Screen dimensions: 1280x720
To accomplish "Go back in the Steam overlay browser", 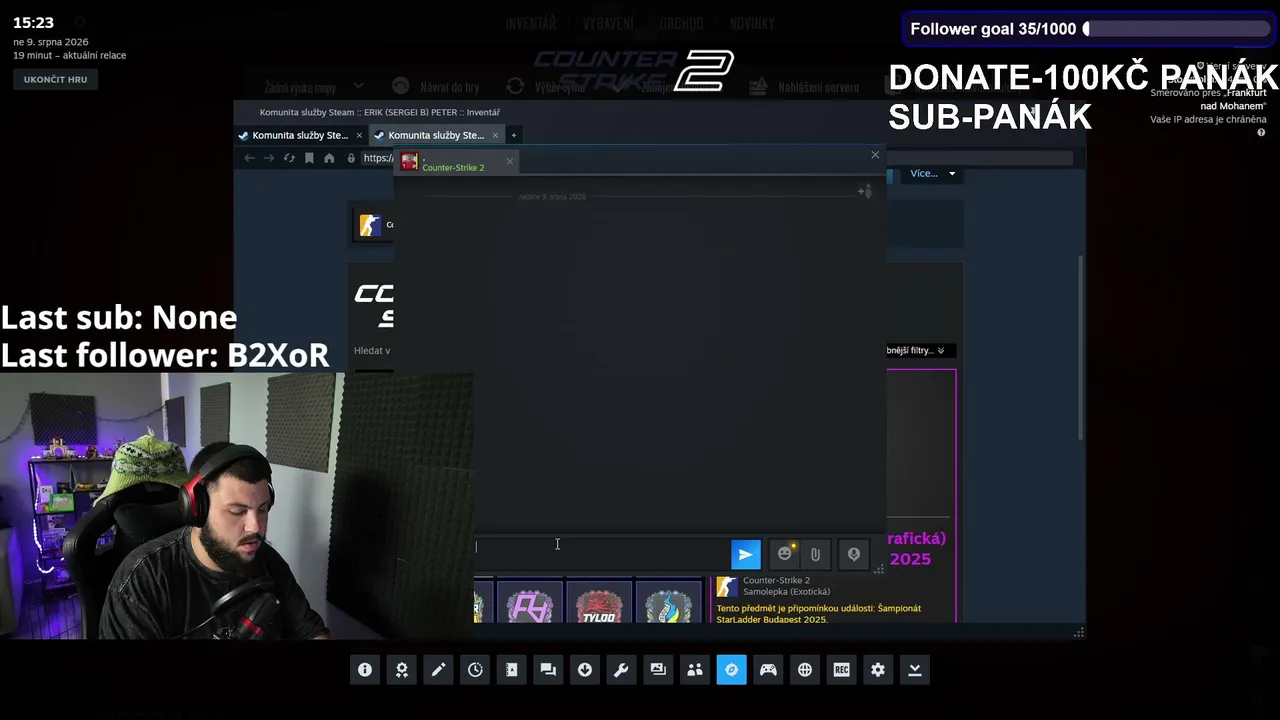I will coord(249,158).
